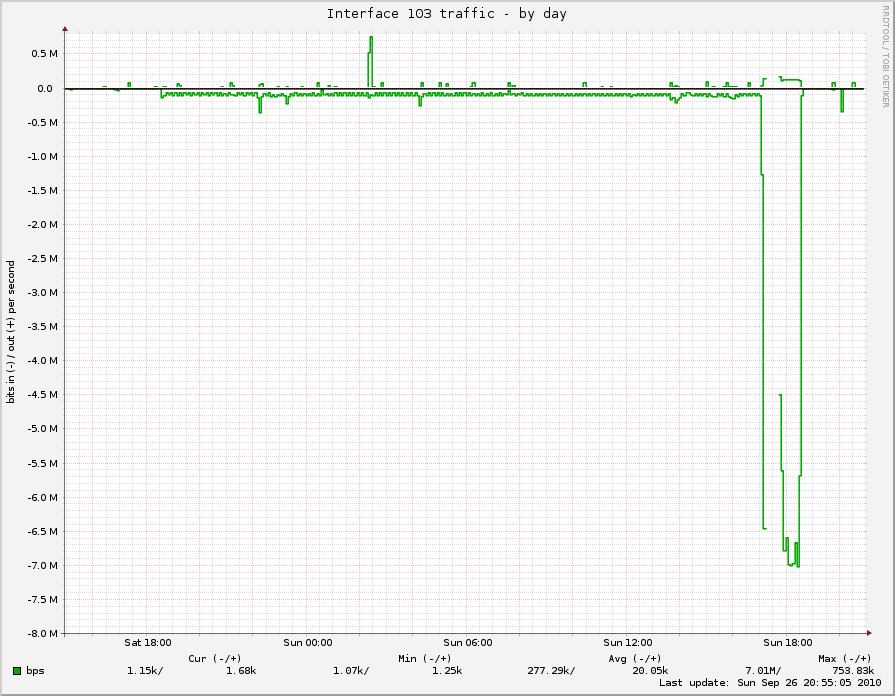Viewport: 895px width, 696px height.
Task: Click the 7.01M maximum inbound value
Action: tap(762, 670)
